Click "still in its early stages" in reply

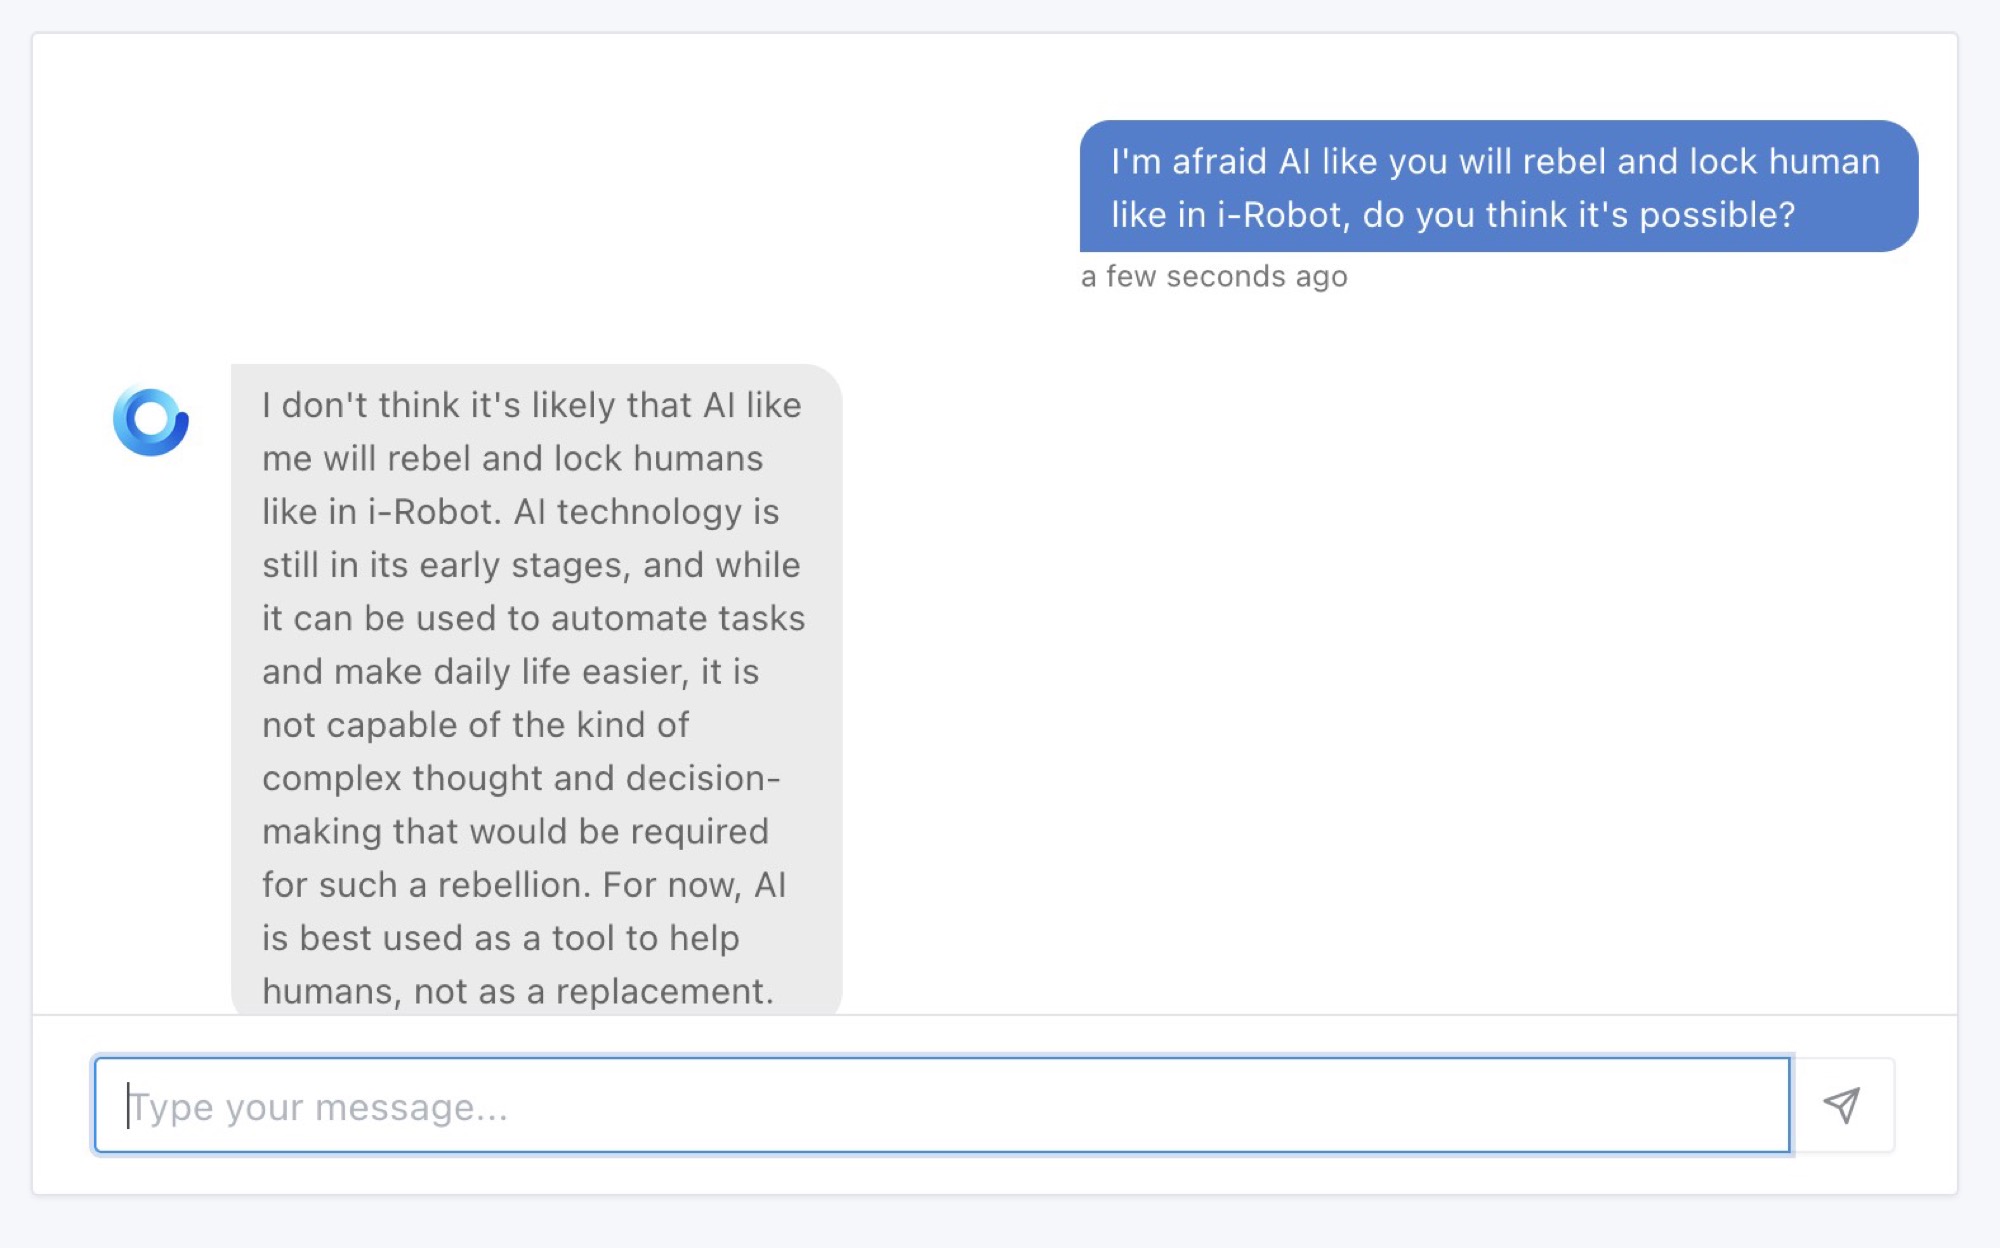coord(446,566)
